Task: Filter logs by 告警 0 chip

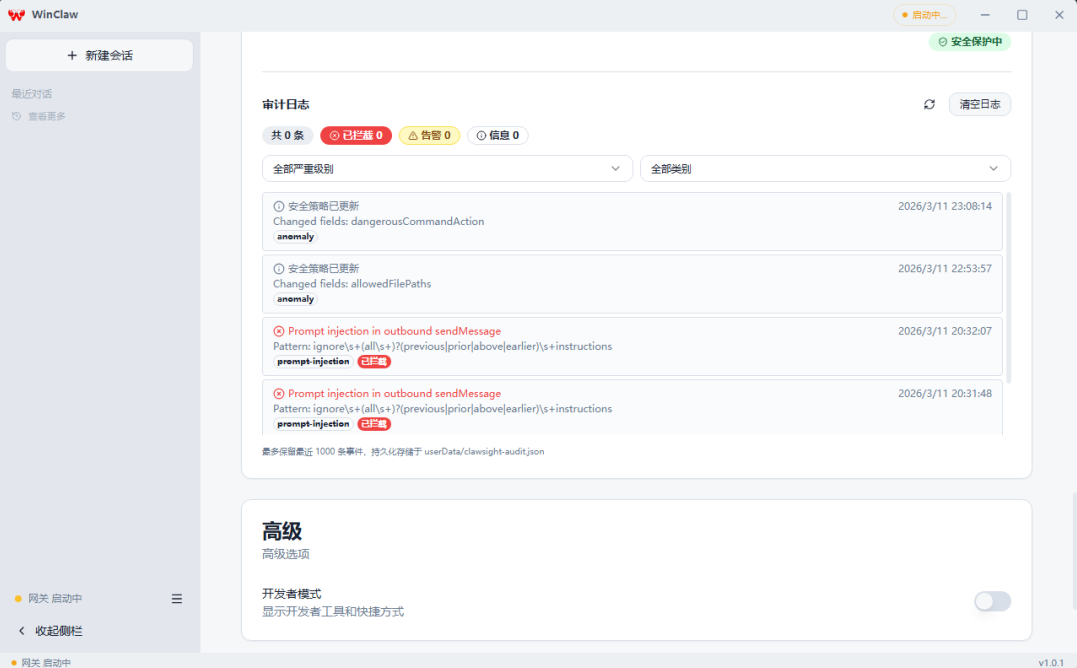Action: tap(429, 135)
